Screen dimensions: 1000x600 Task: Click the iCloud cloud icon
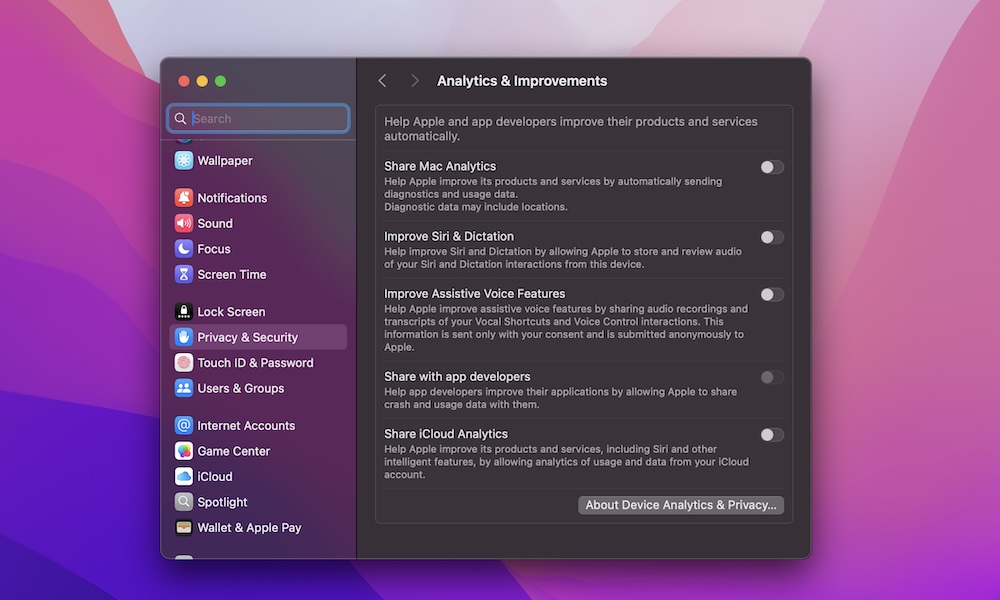[184, 476]
